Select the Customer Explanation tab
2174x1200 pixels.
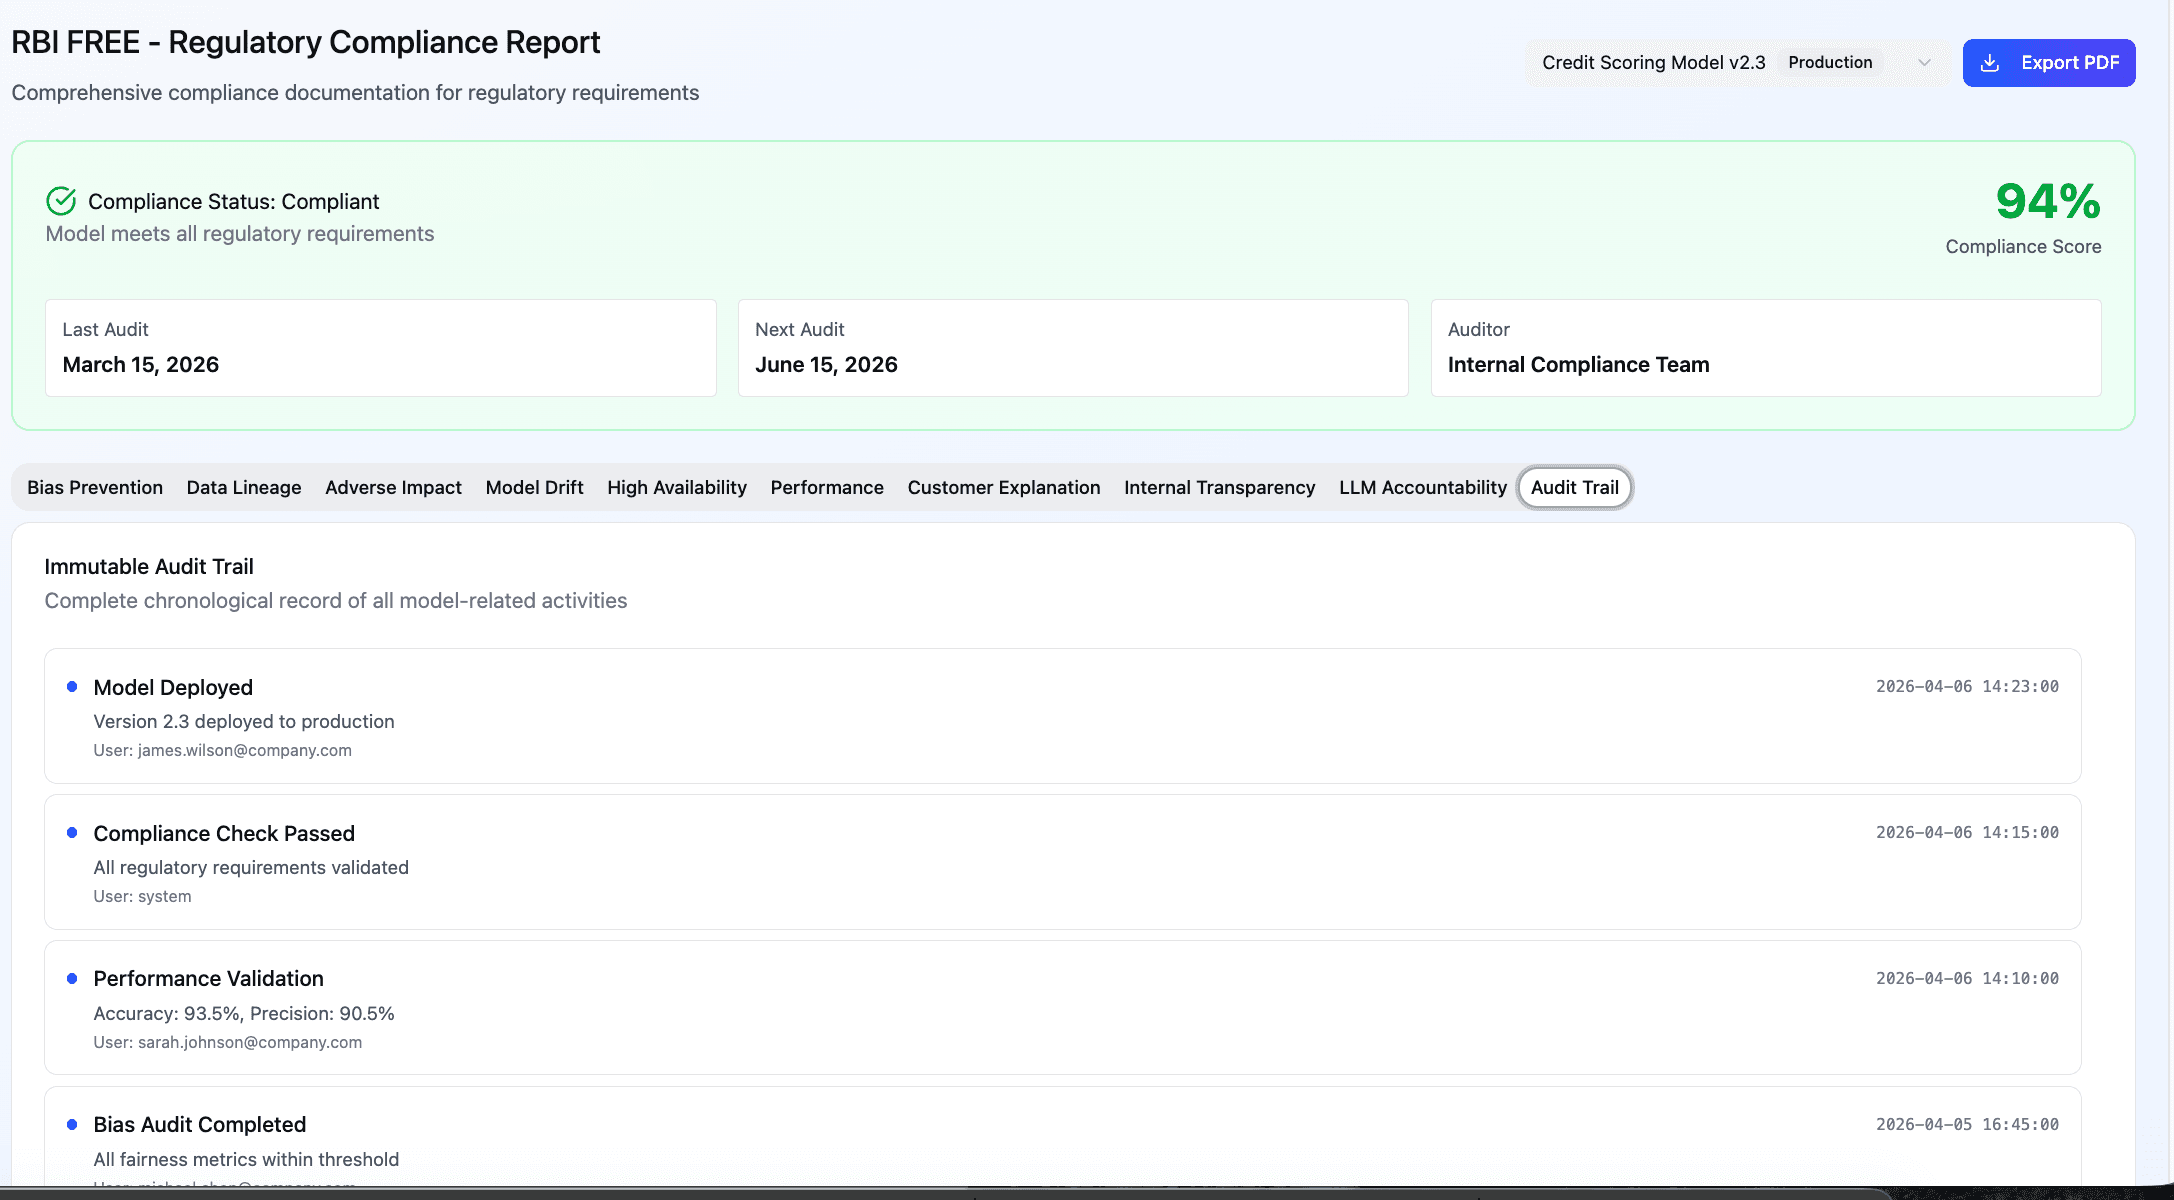point(1004,487)
